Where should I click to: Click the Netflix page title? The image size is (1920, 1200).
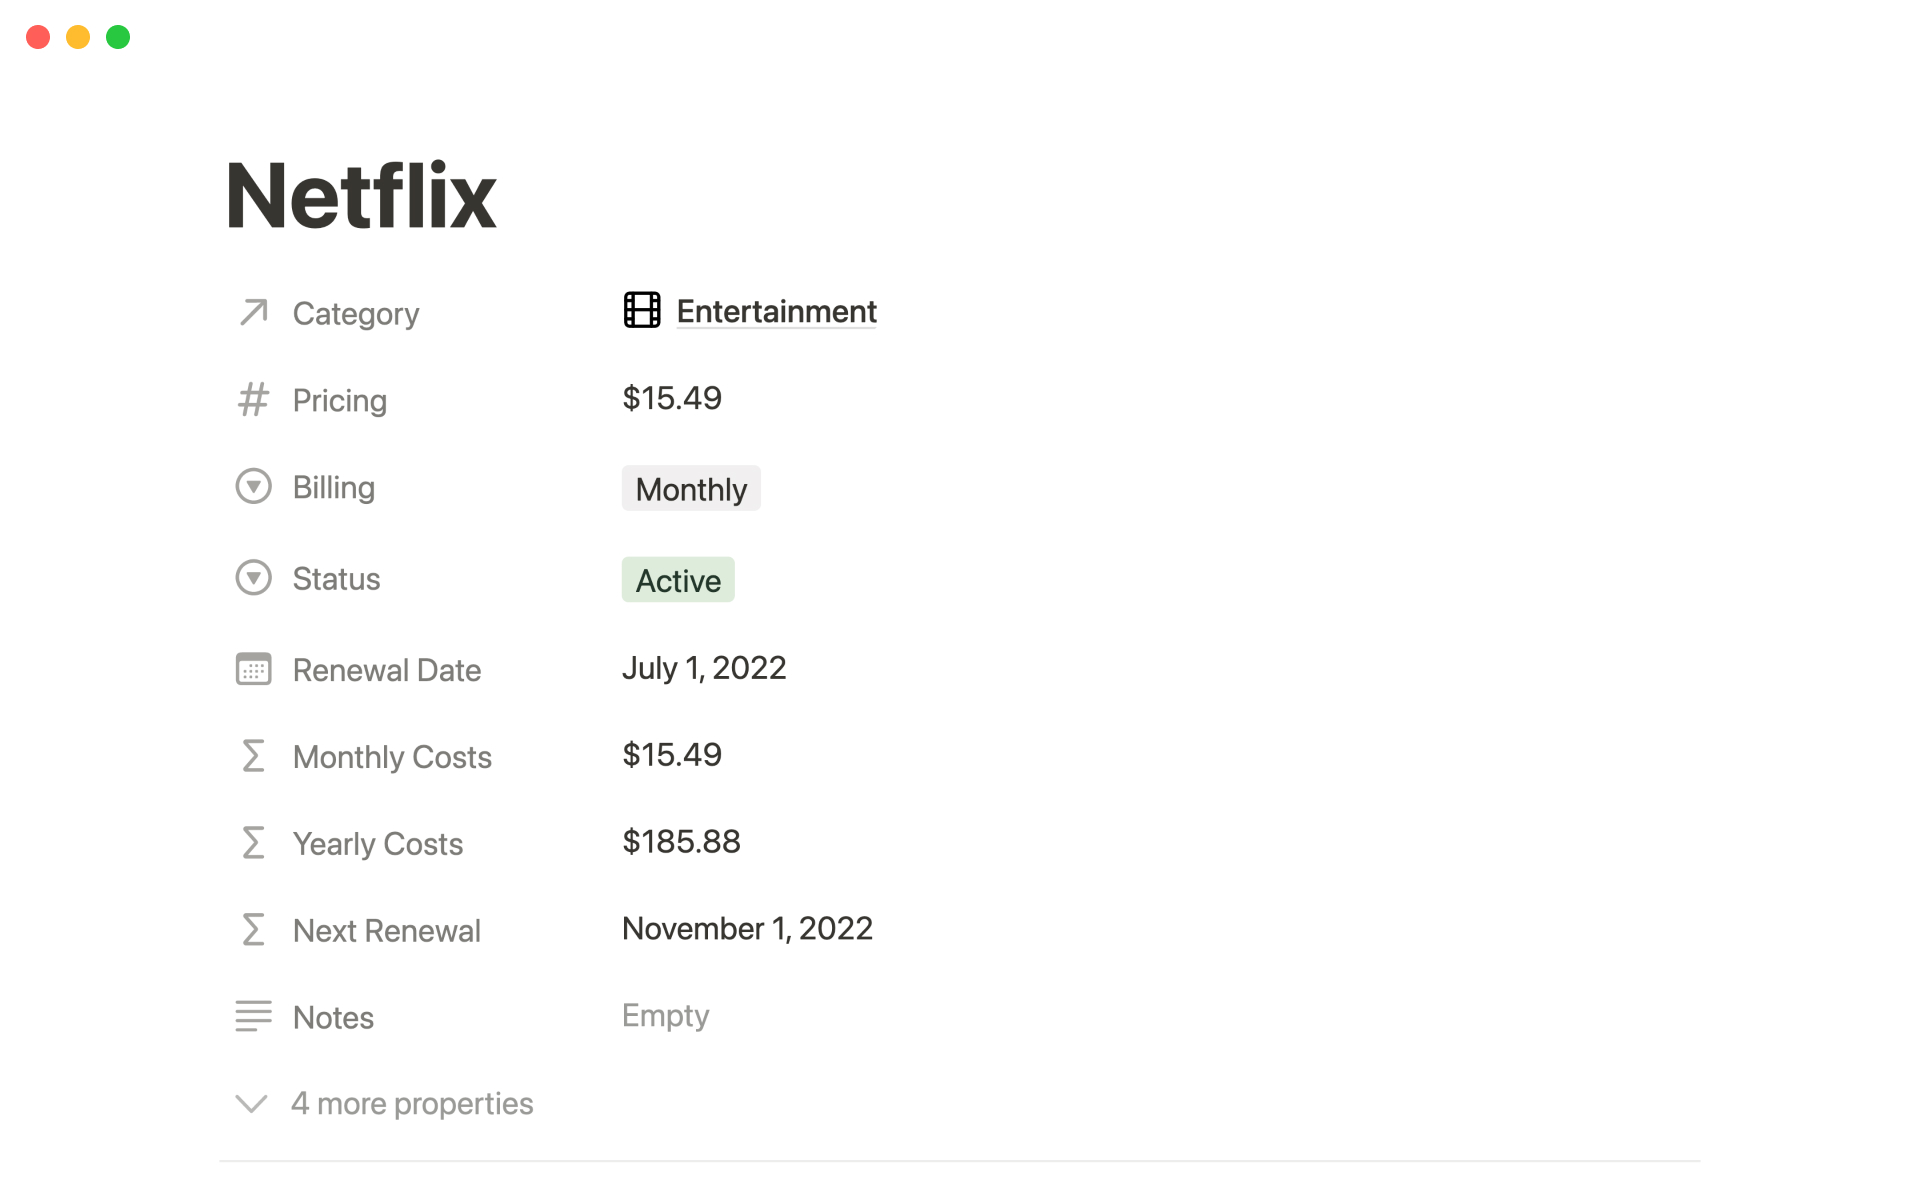[361, 196]
